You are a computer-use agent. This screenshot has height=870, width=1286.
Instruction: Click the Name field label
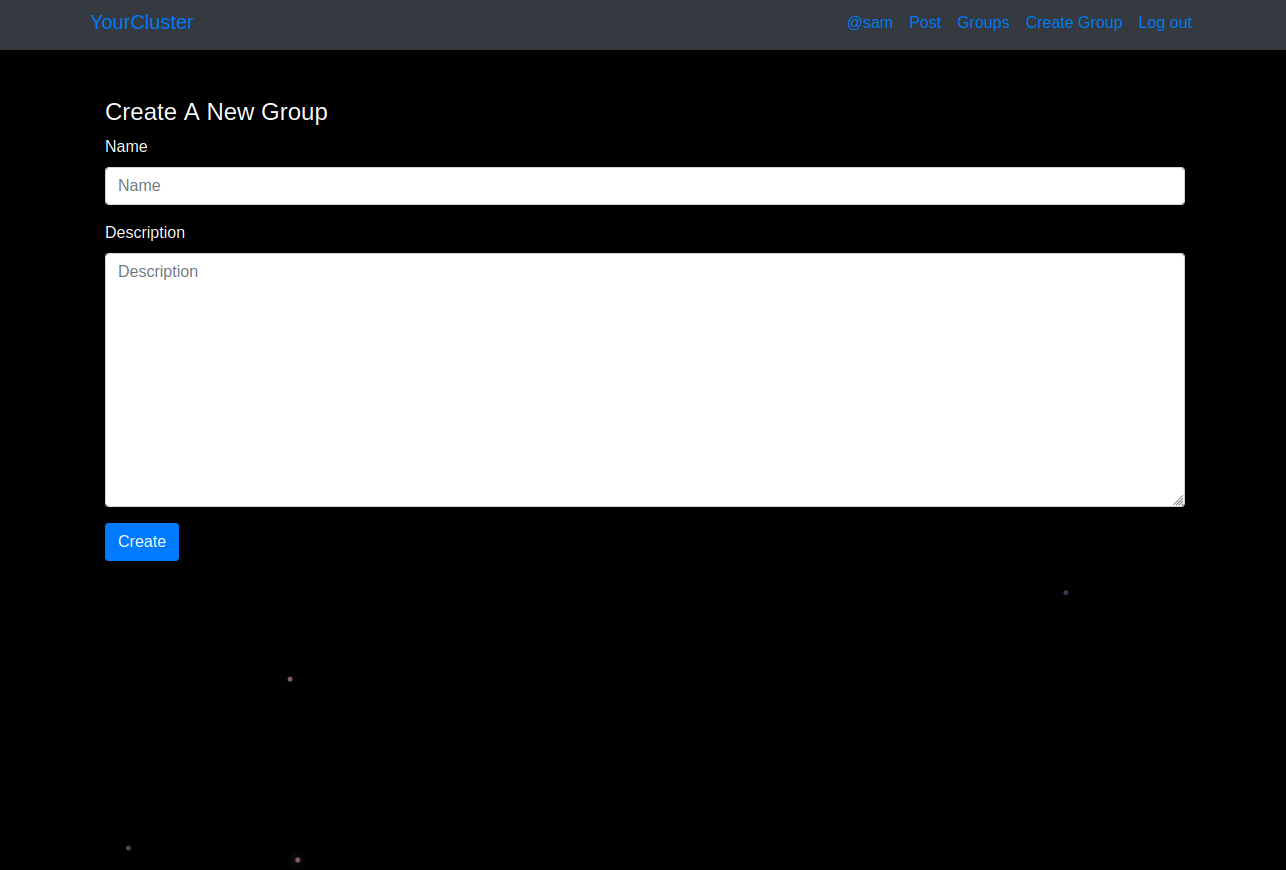tap(126, 146)
